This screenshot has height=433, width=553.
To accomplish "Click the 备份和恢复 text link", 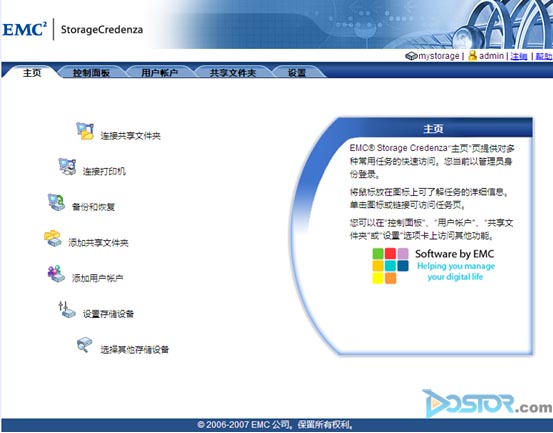I will click(x=93, y=207).
